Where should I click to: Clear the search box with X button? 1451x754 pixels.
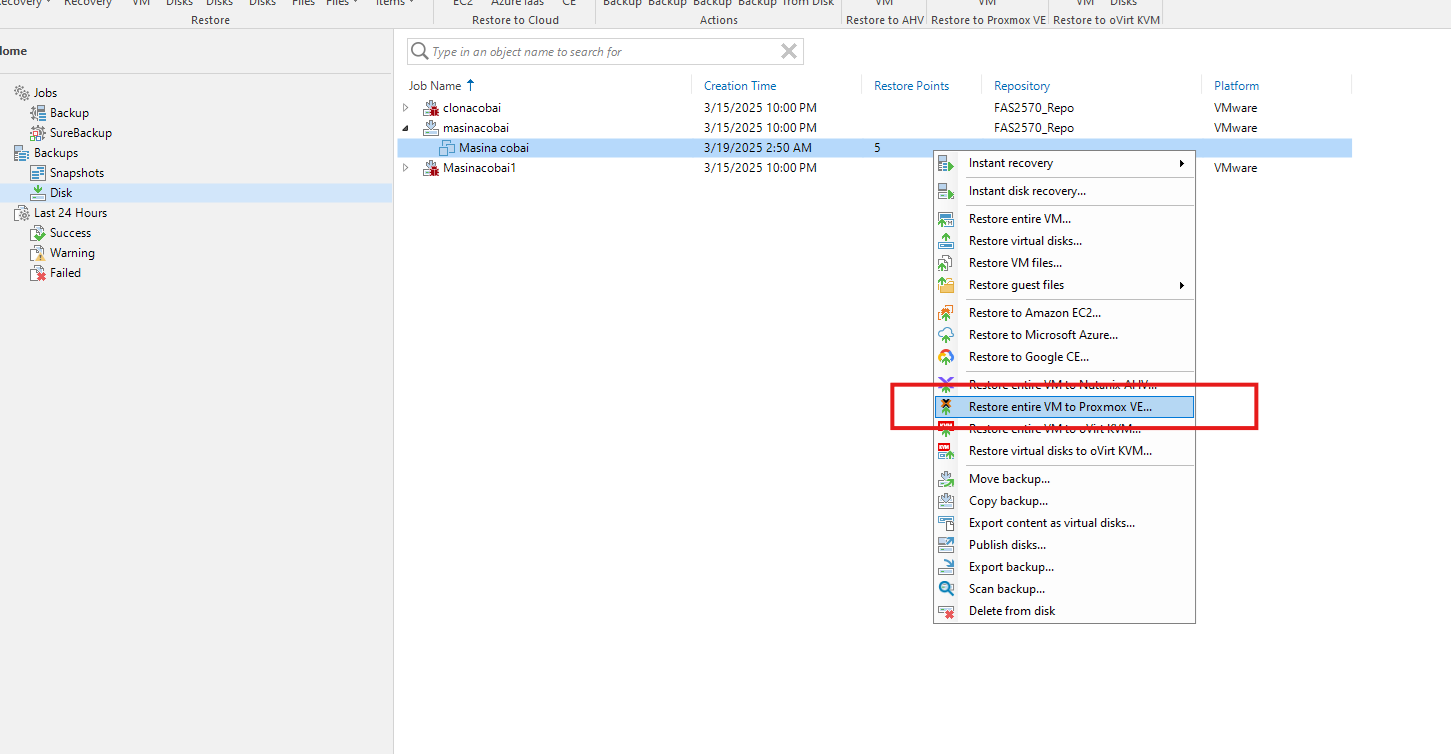coord(789,52)
